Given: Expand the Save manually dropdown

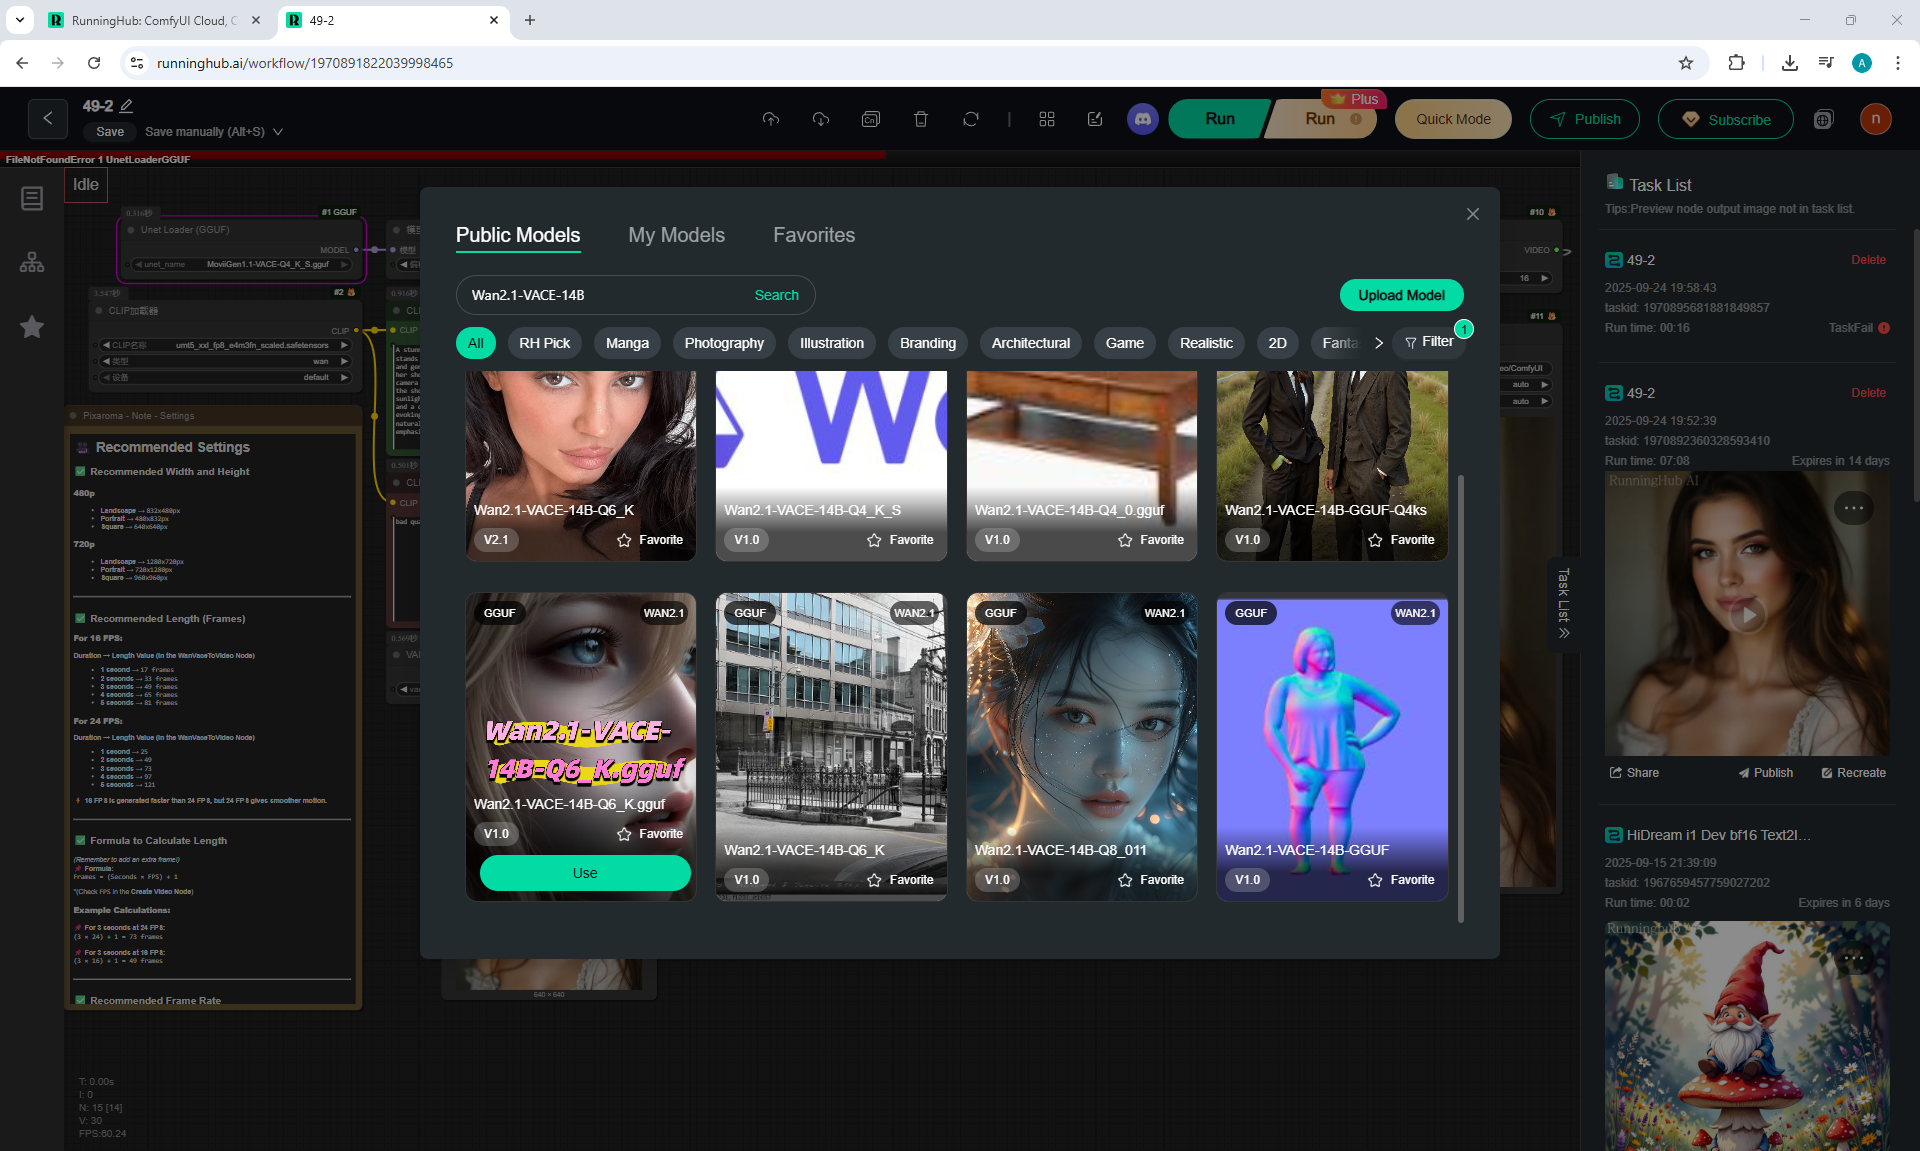Looking at the screenshot, I should click(278, 132).
